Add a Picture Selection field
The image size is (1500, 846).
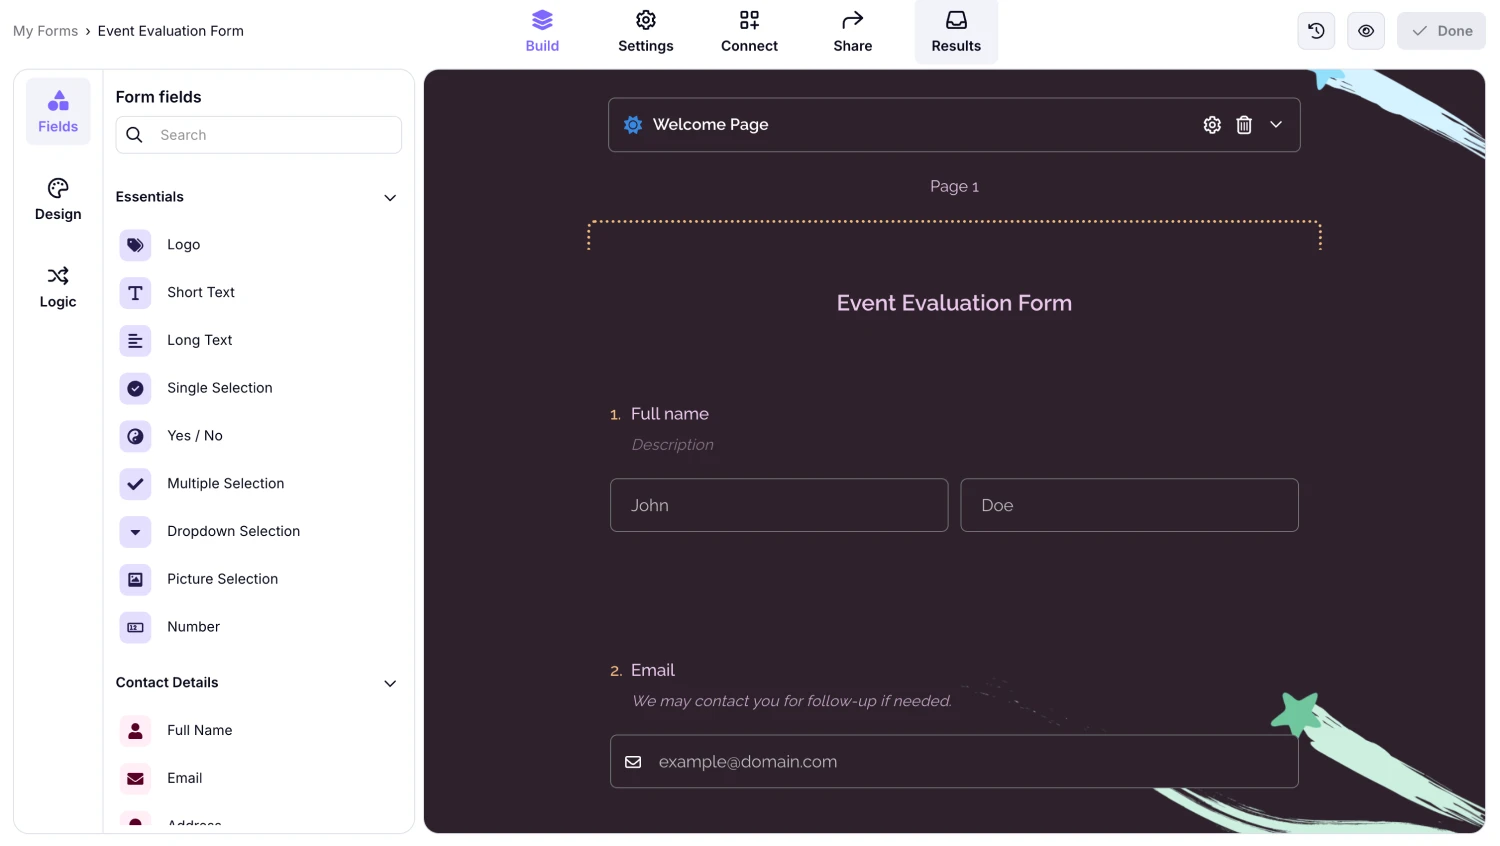pos(222,579)
